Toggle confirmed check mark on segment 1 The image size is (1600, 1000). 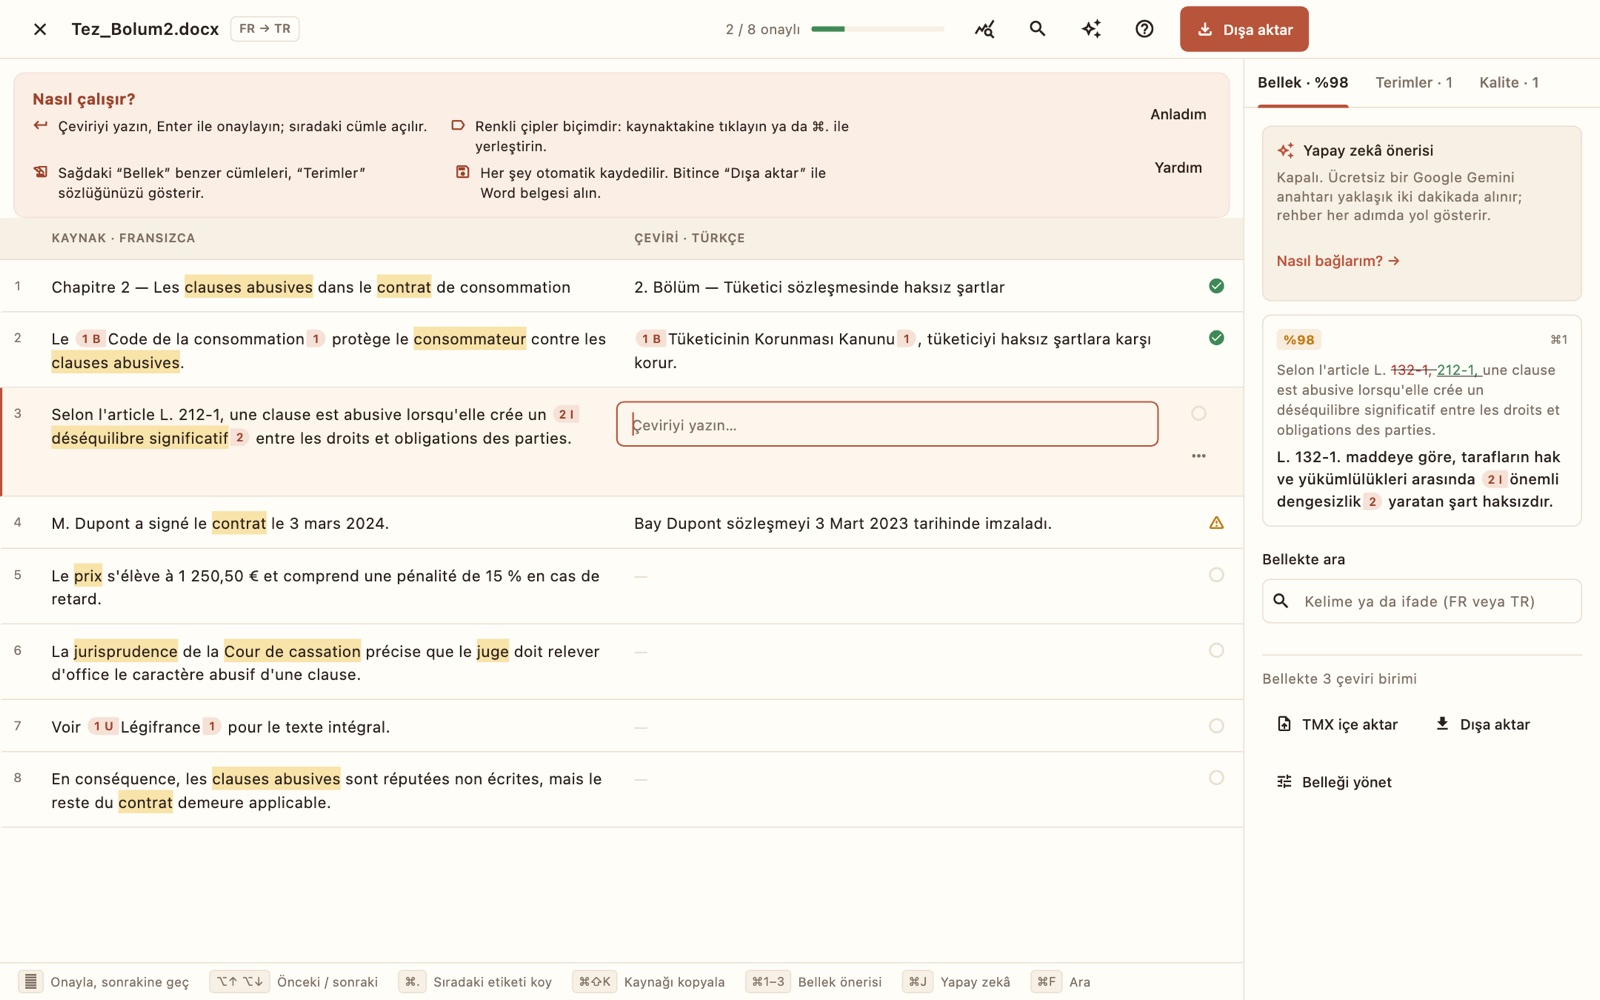point(1216,286)
